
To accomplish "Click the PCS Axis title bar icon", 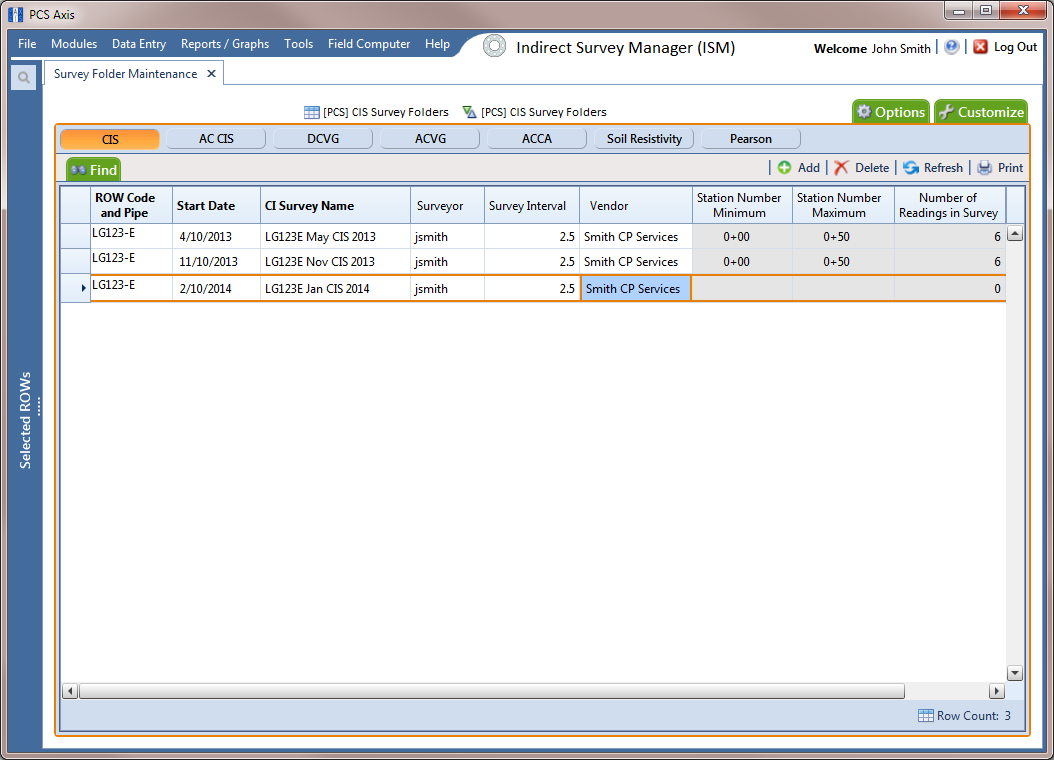I will coord(15,14).
